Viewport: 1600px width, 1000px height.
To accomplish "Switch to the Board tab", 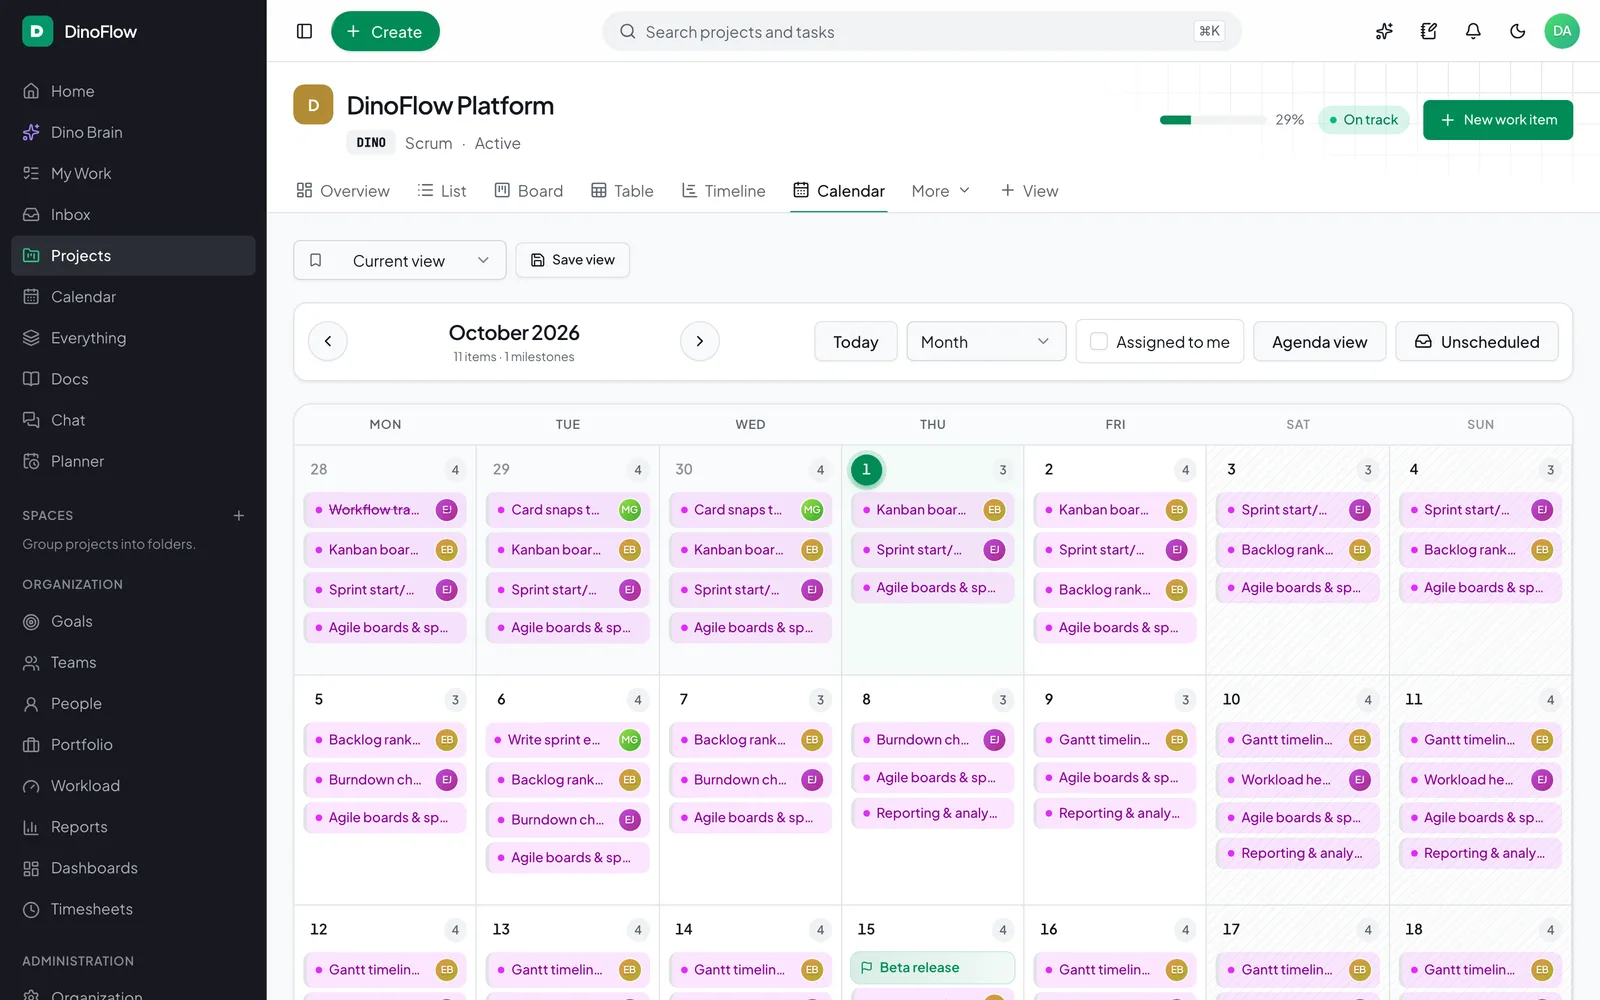I will pos(529,191).
